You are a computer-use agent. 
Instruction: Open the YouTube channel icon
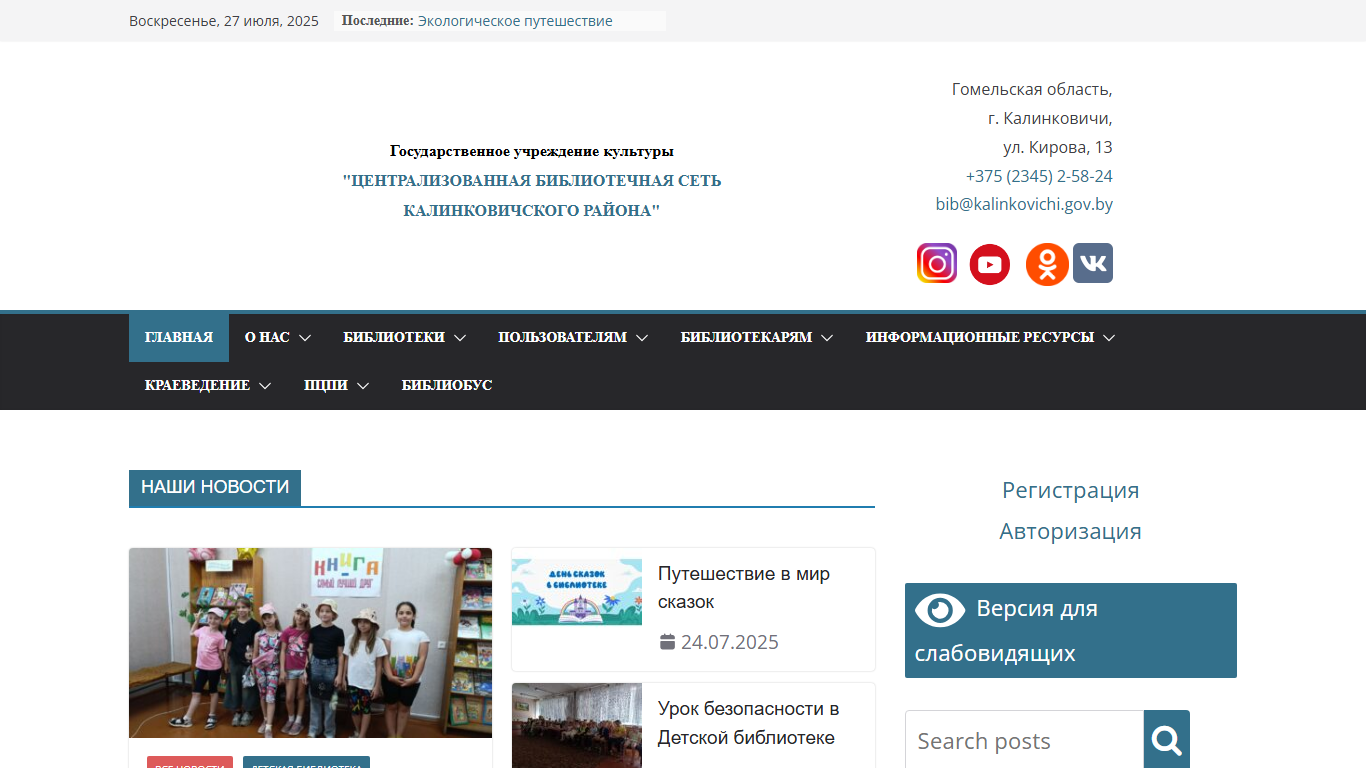point(990,264)
